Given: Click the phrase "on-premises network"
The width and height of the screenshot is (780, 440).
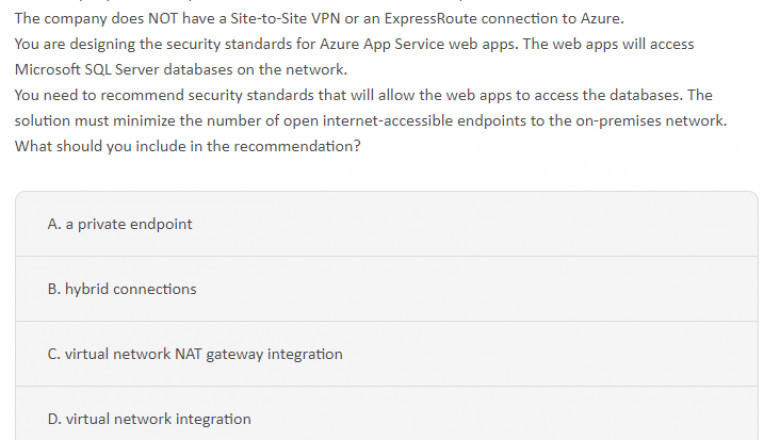Looking at the screenshot, I should (x=651, y=121).
